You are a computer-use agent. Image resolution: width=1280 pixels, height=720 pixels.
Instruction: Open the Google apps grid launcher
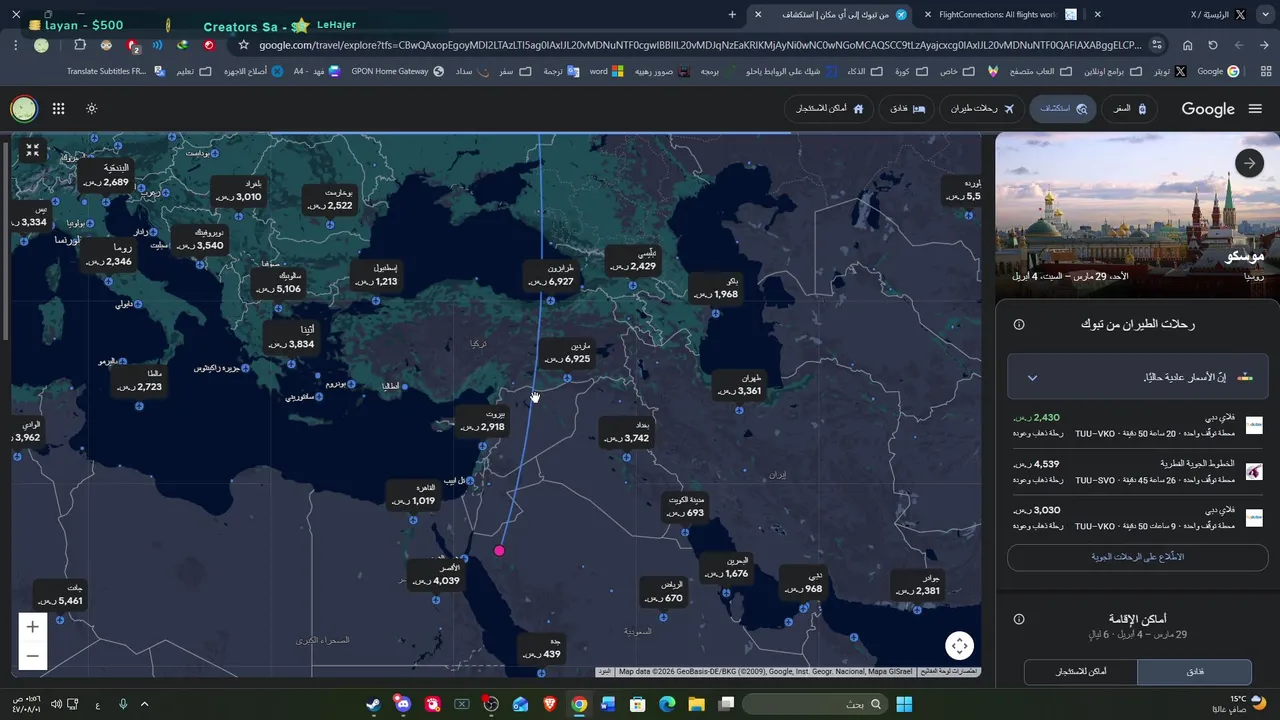[58, 109]
